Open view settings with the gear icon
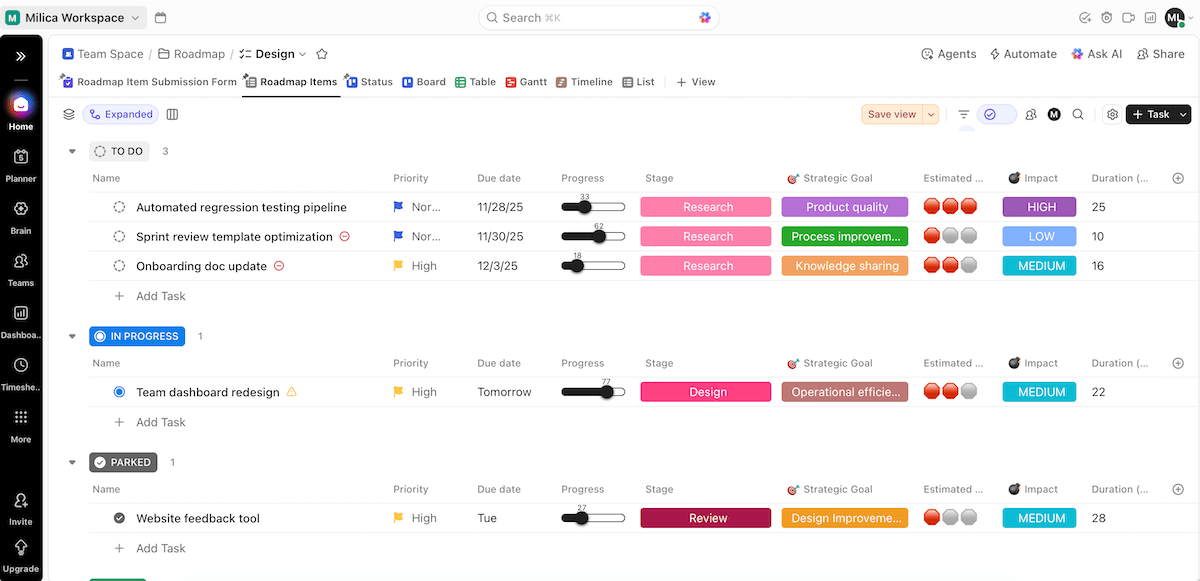 [1112, 114]
